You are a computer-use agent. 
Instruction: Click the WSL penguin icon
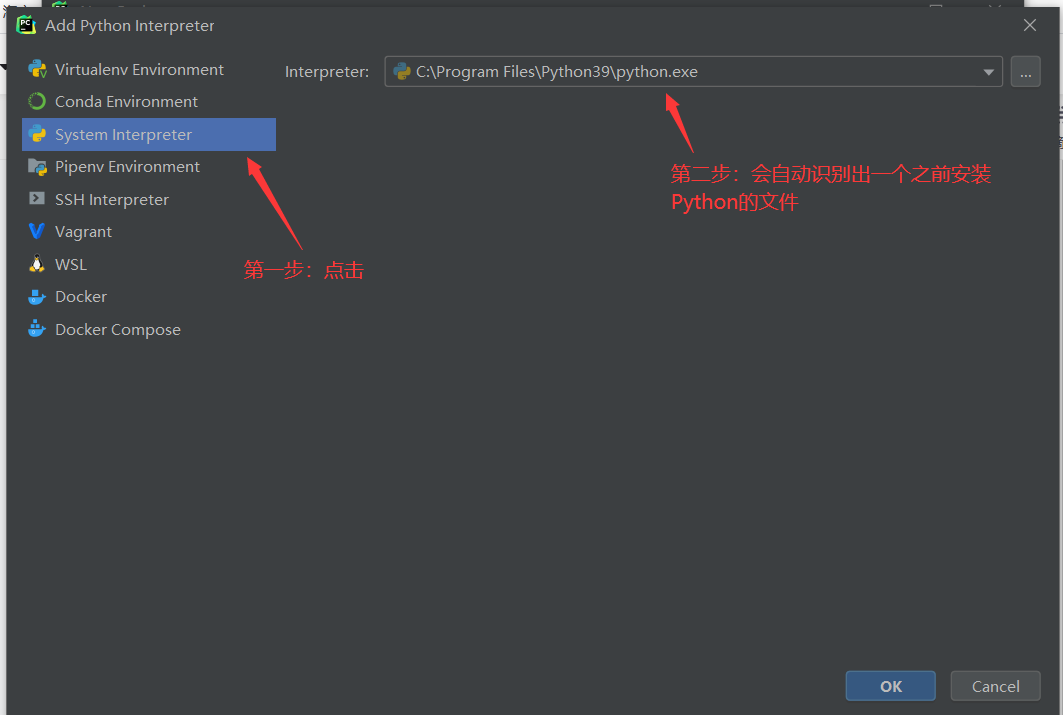click(37, 264)
